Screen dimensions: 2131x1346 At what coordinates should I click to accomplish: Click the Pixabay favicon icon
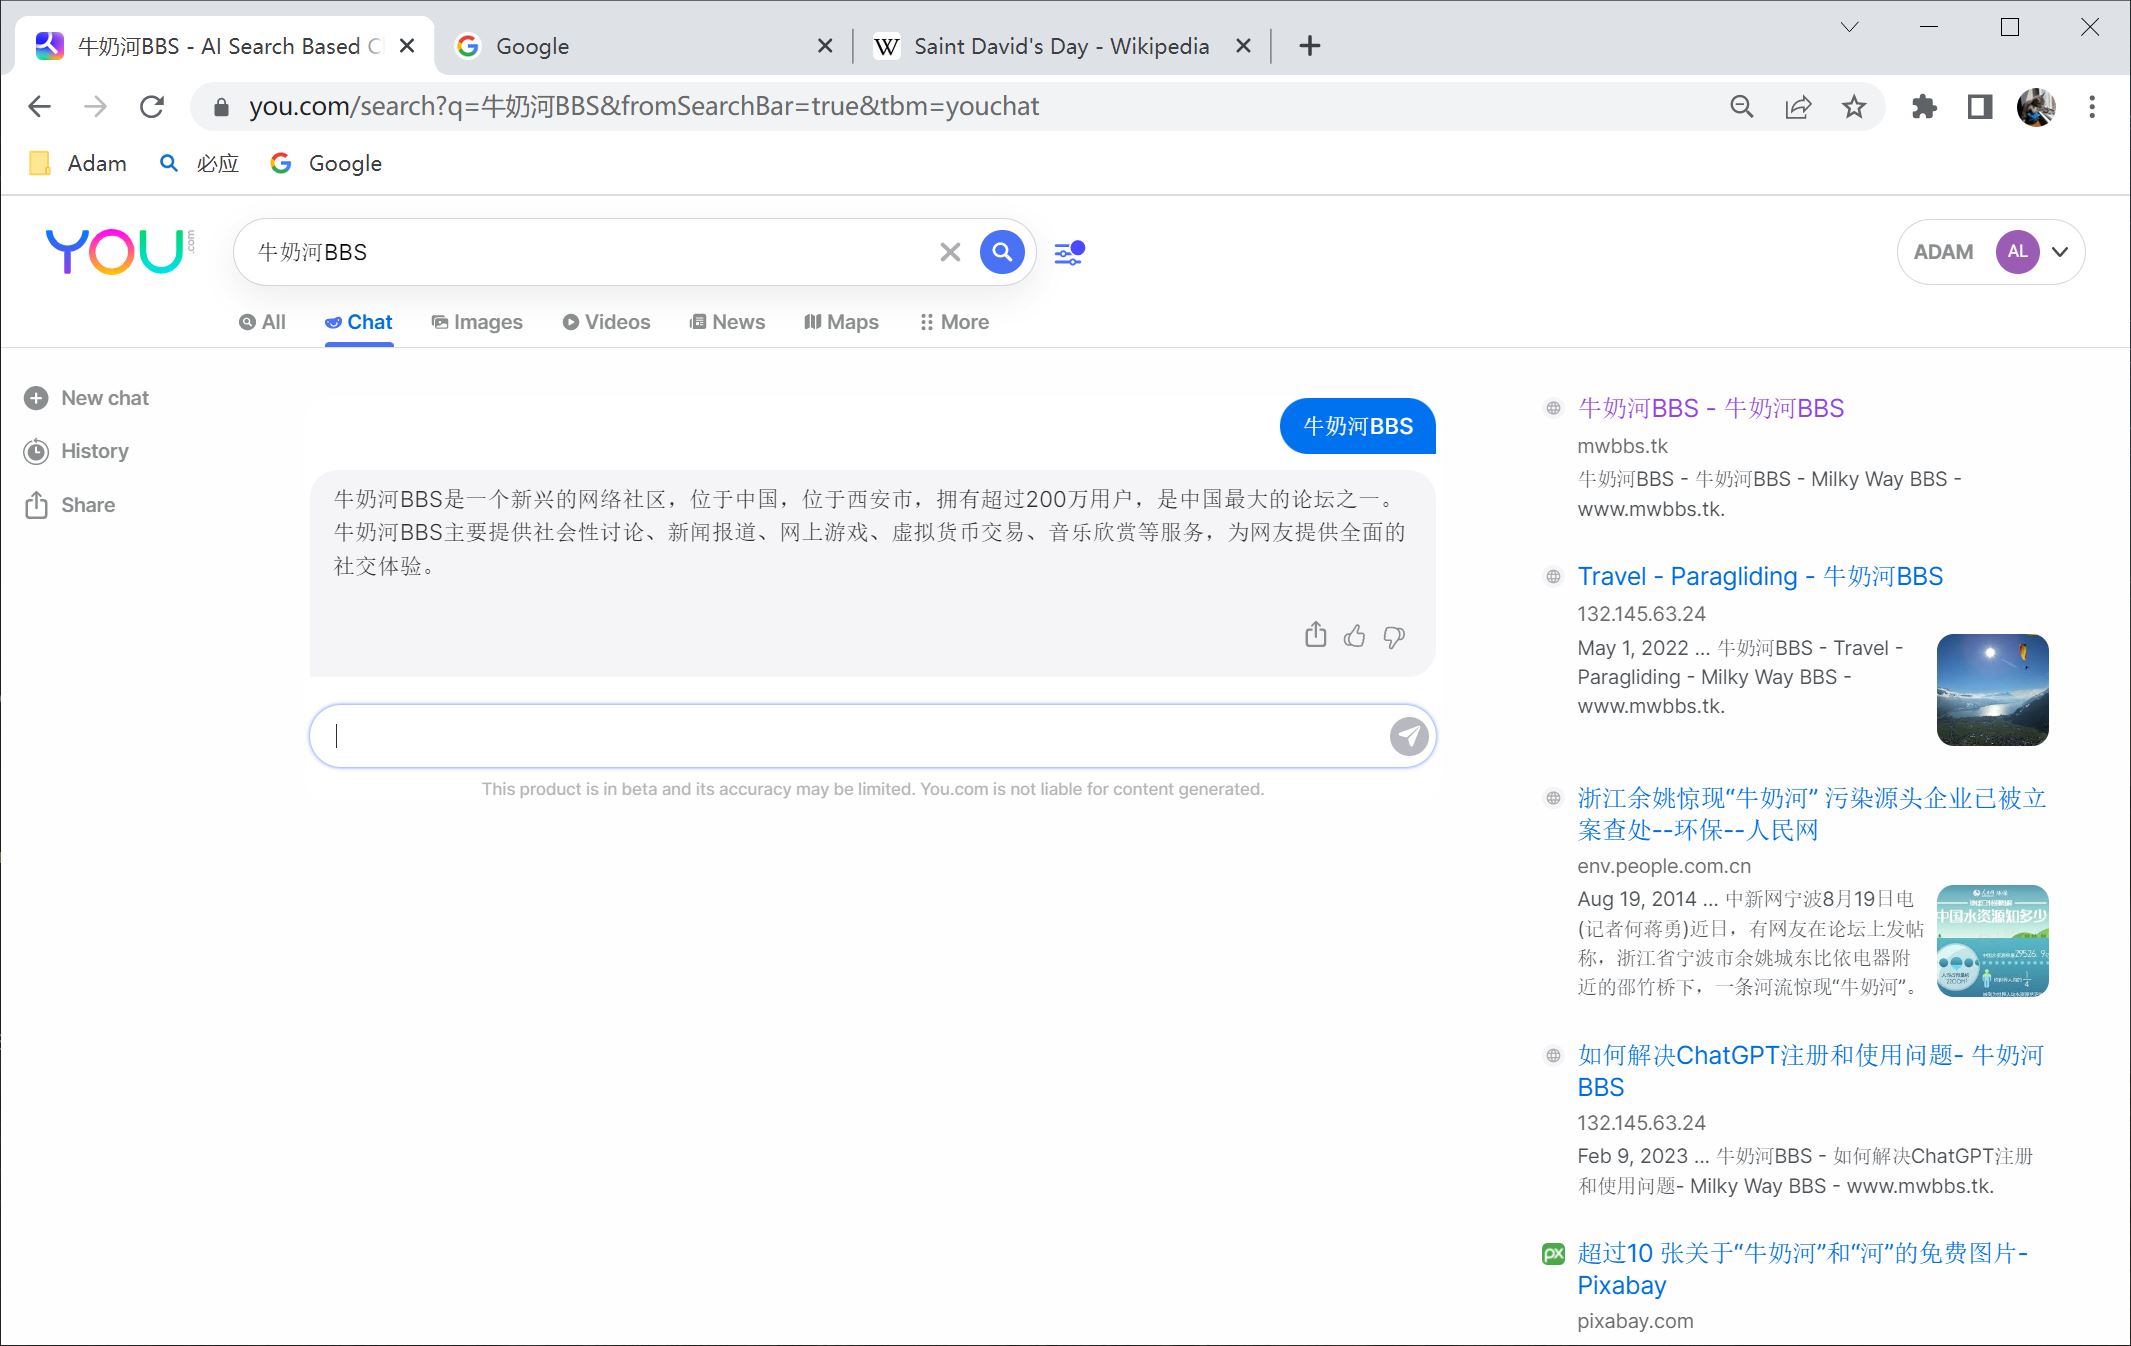pos(1553,1253)
